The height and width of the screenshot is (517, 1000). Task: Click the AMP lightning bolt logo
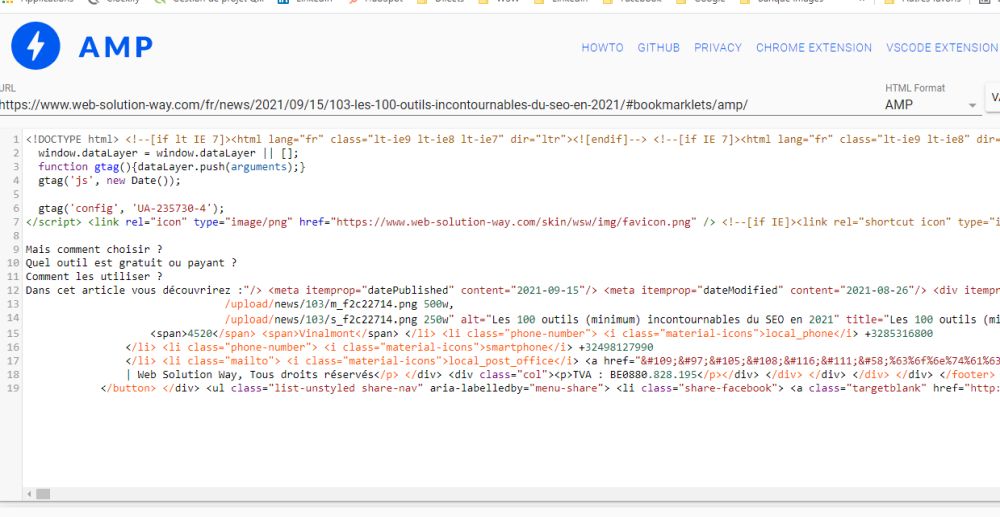36,46
